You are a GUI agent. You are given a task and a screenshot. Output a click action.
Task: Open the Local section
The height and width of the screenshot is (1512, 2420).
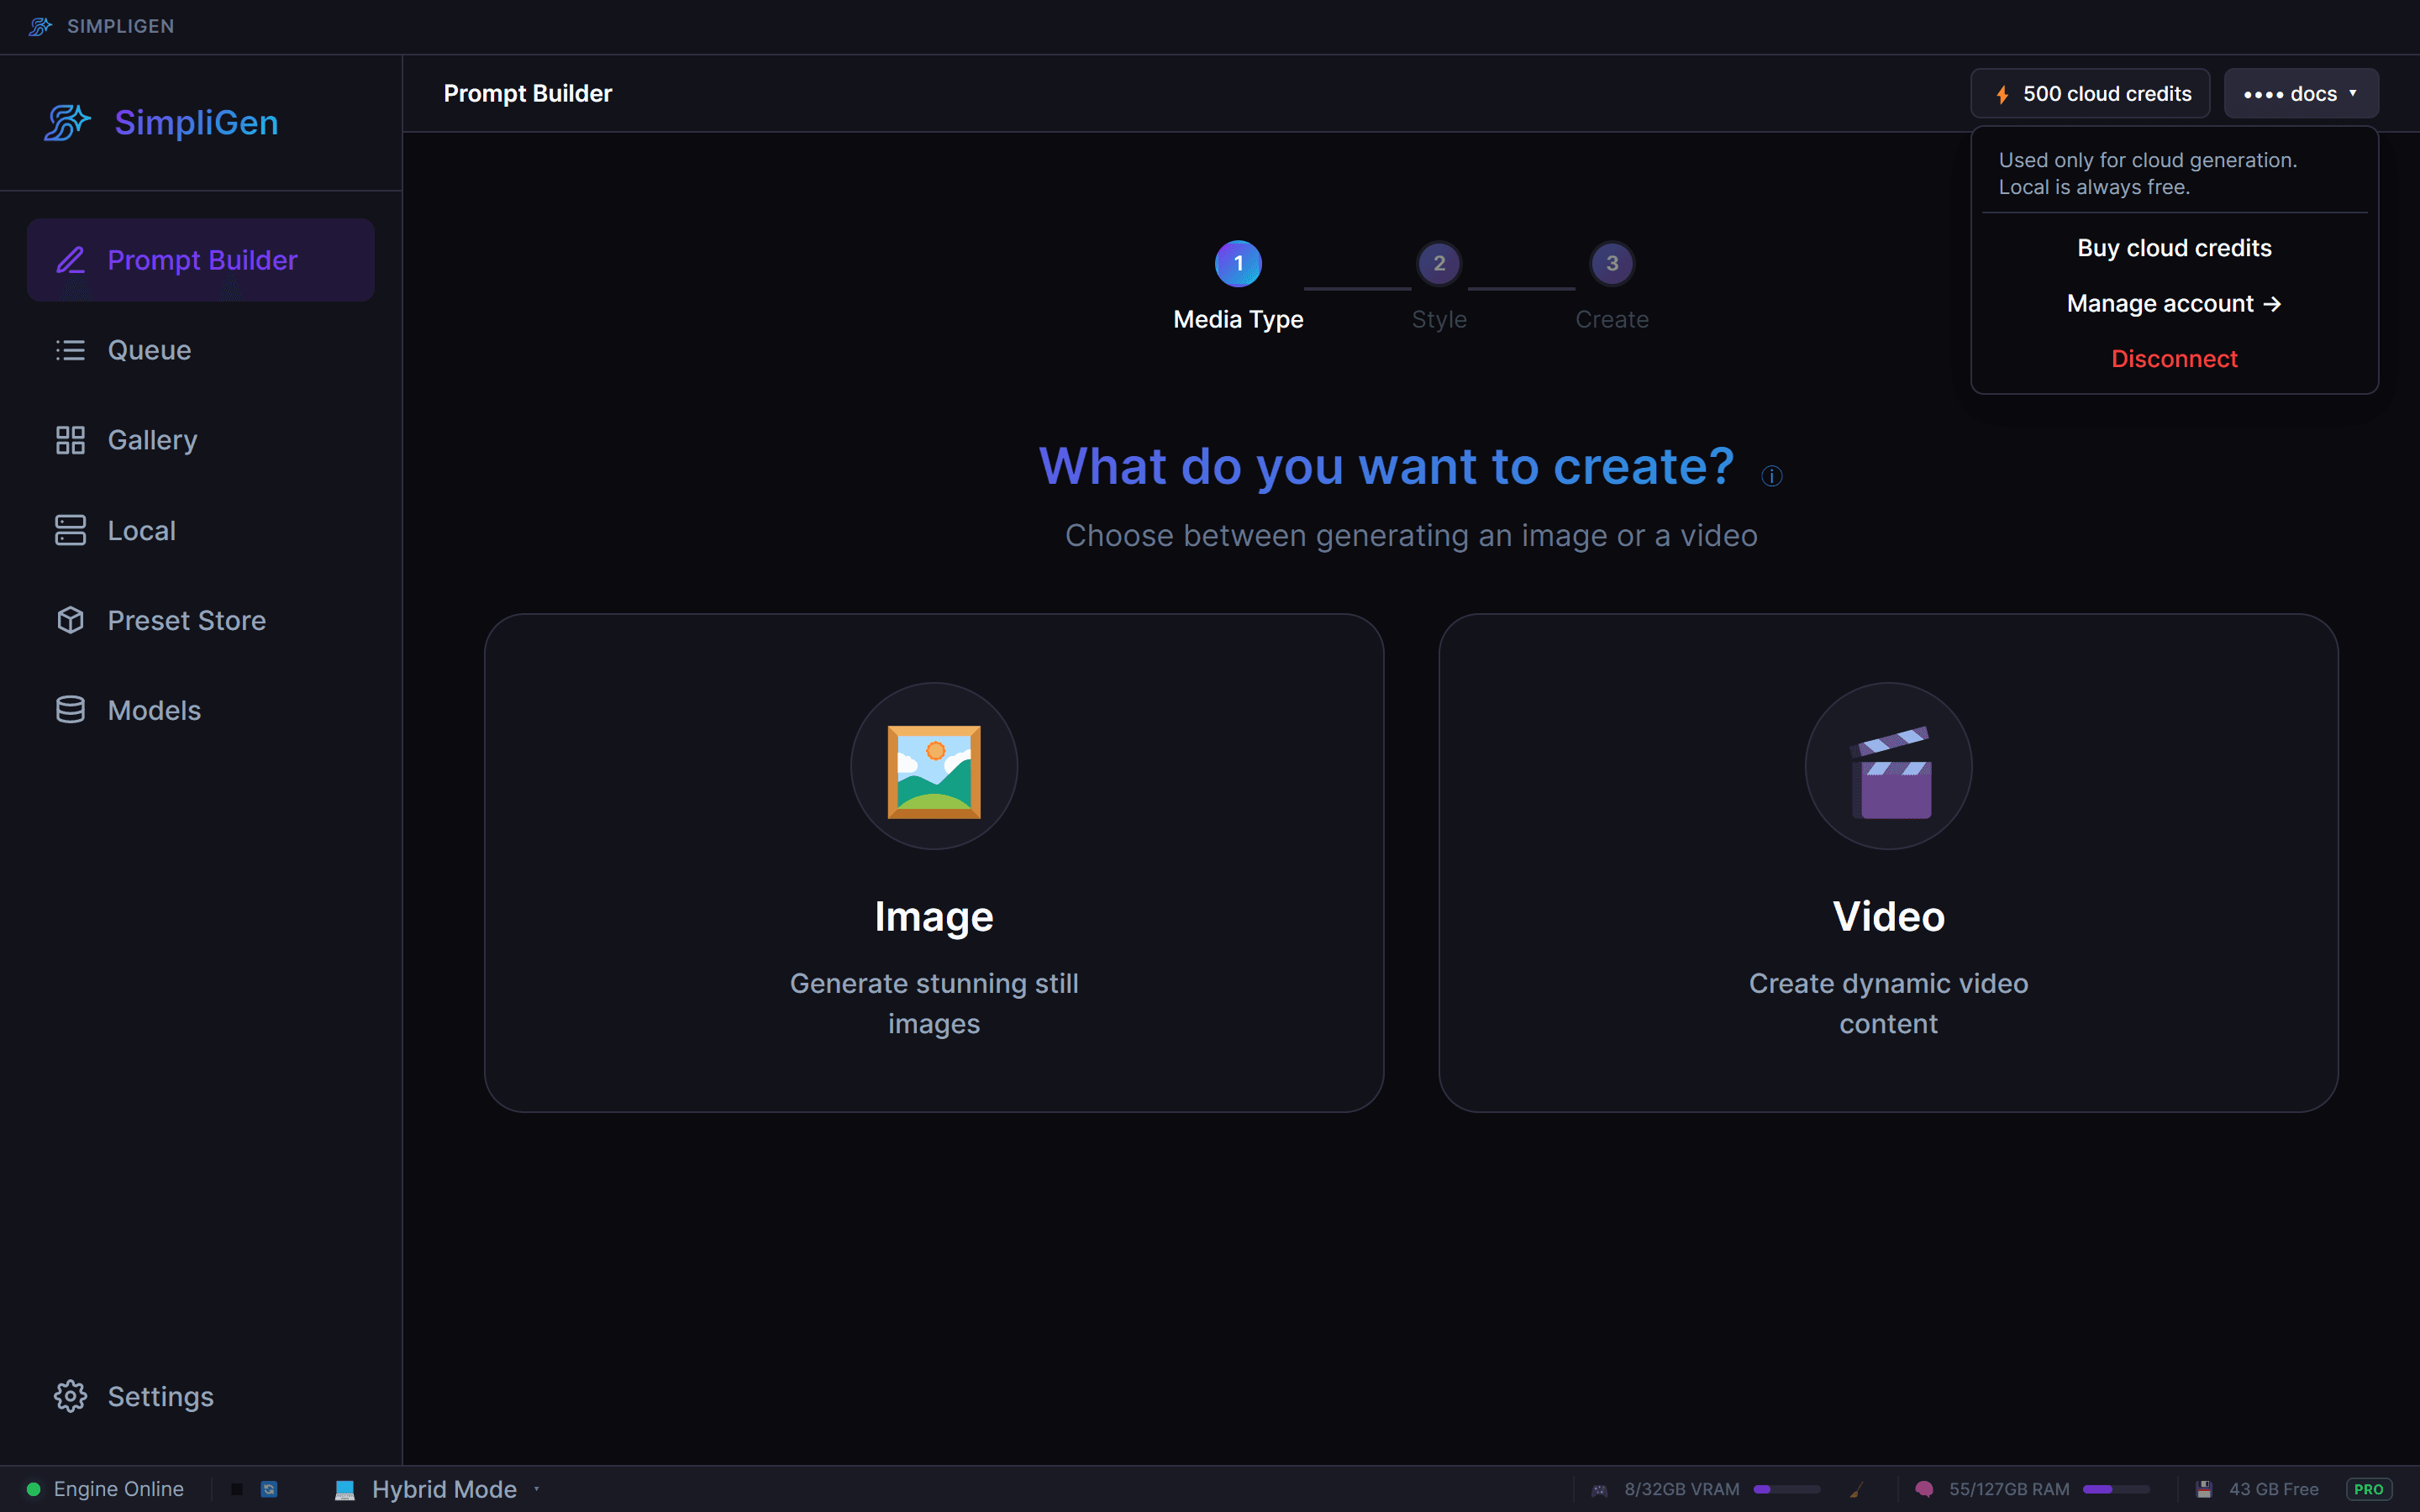200,530
